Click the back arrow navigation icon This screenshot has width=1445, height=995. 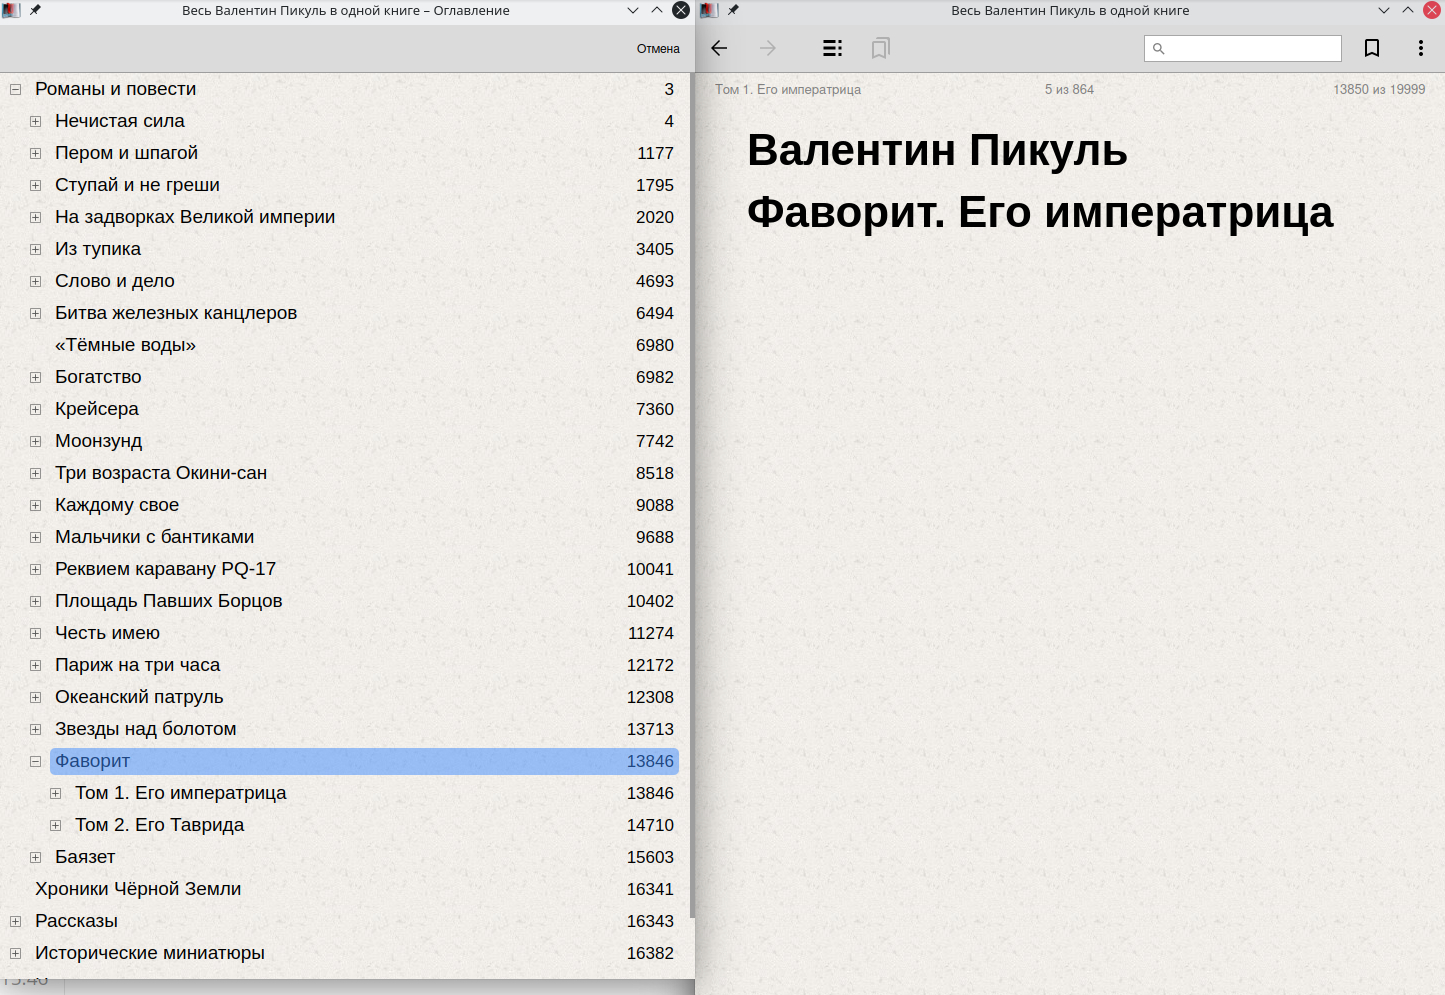pyautogui.click(x=719, y=48)
